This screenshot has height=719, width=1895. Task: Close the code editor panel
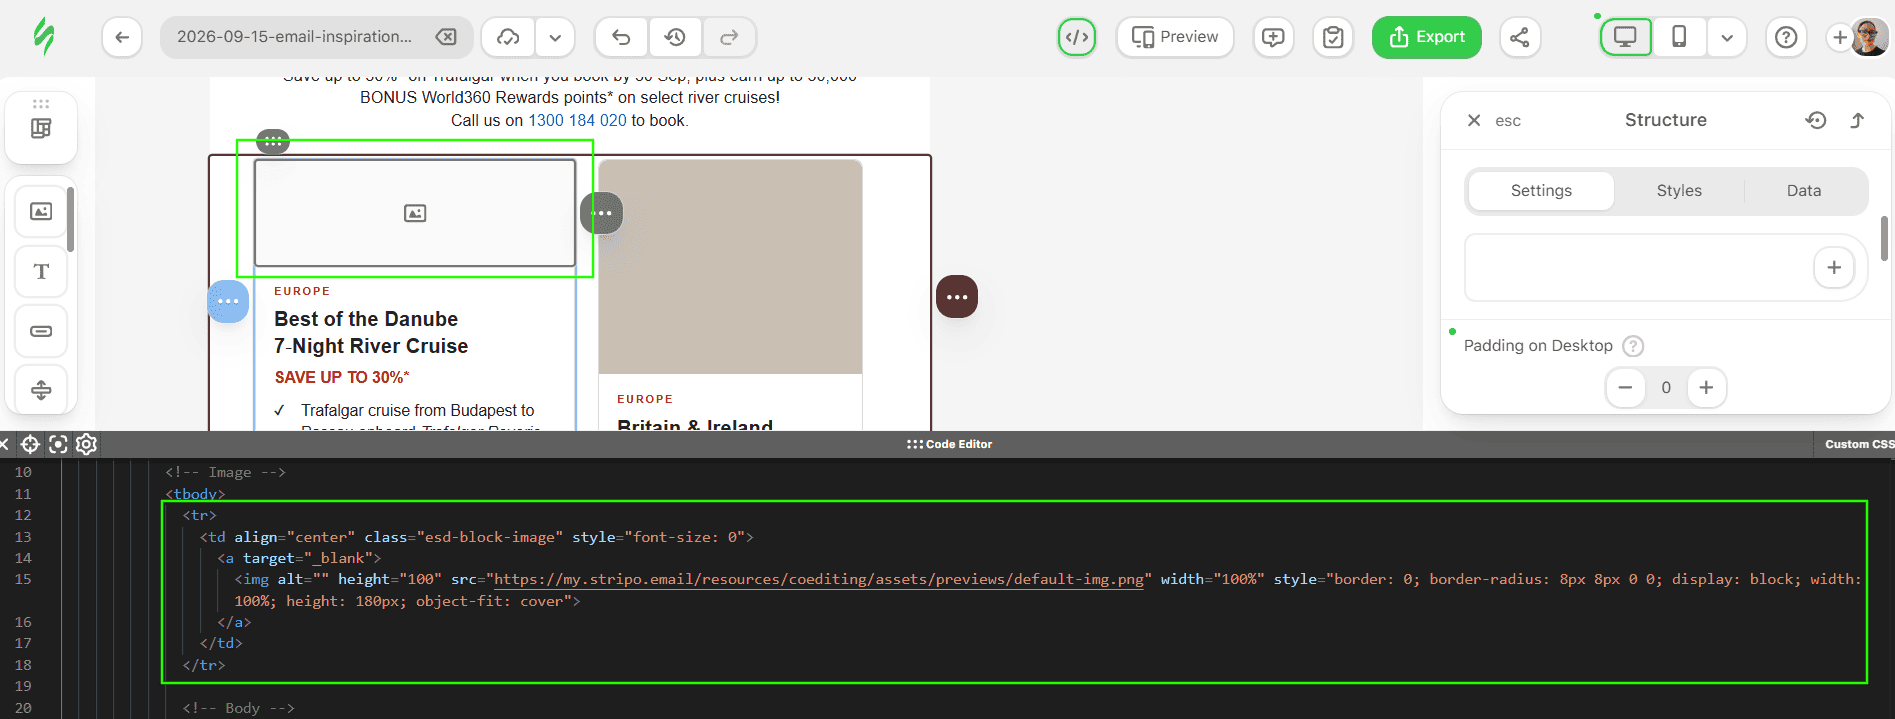coord(4,444)
